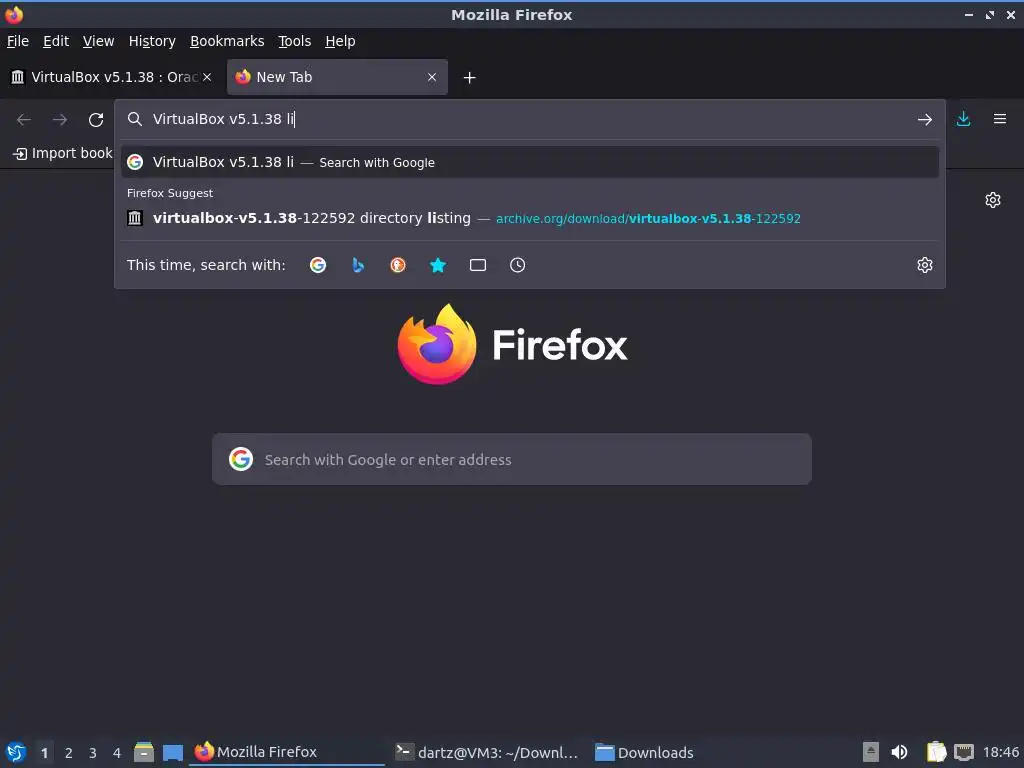The height and width of the screenshot is (768, 1024).
Task: Open the Help menu
Action: point(340,41)
